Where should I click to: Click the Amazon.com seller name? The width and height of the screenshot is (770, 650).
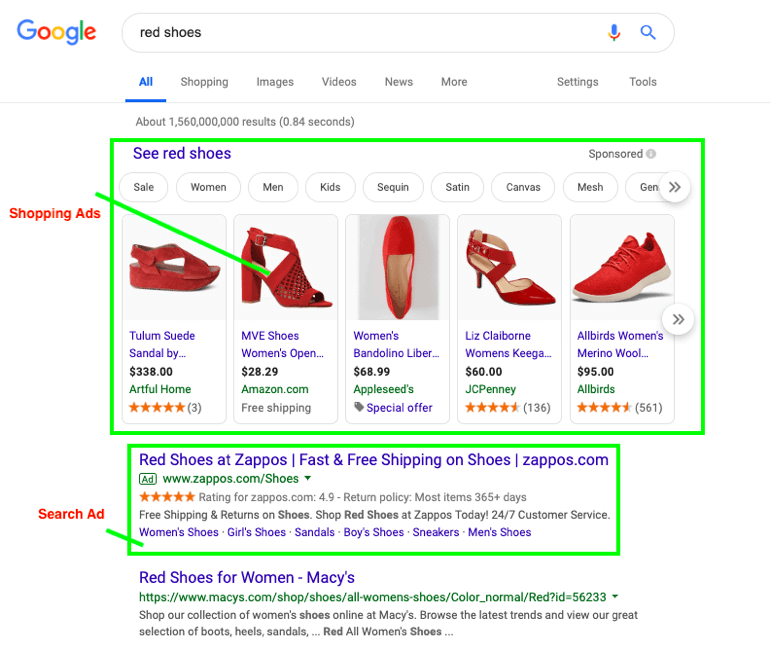tap(275, 389)
